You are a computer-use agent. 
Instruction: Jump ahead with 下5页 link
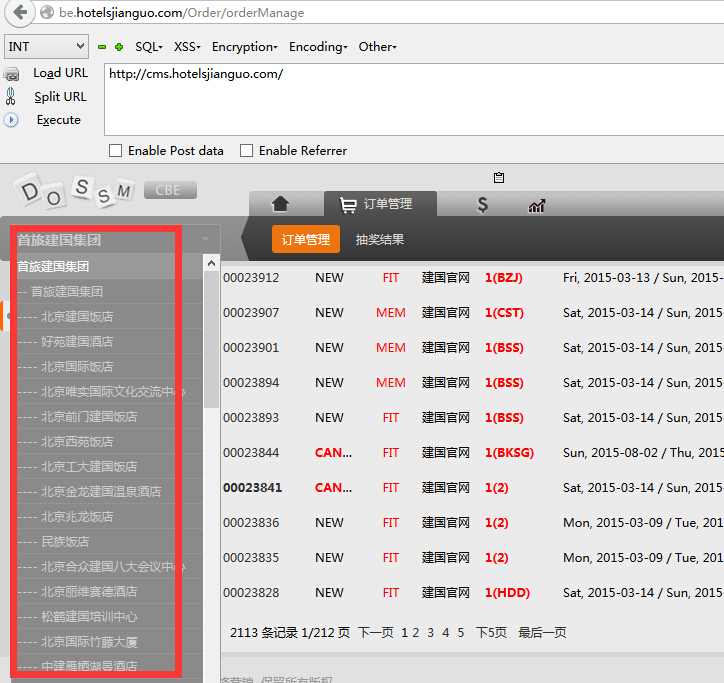(x=491, y=632)
